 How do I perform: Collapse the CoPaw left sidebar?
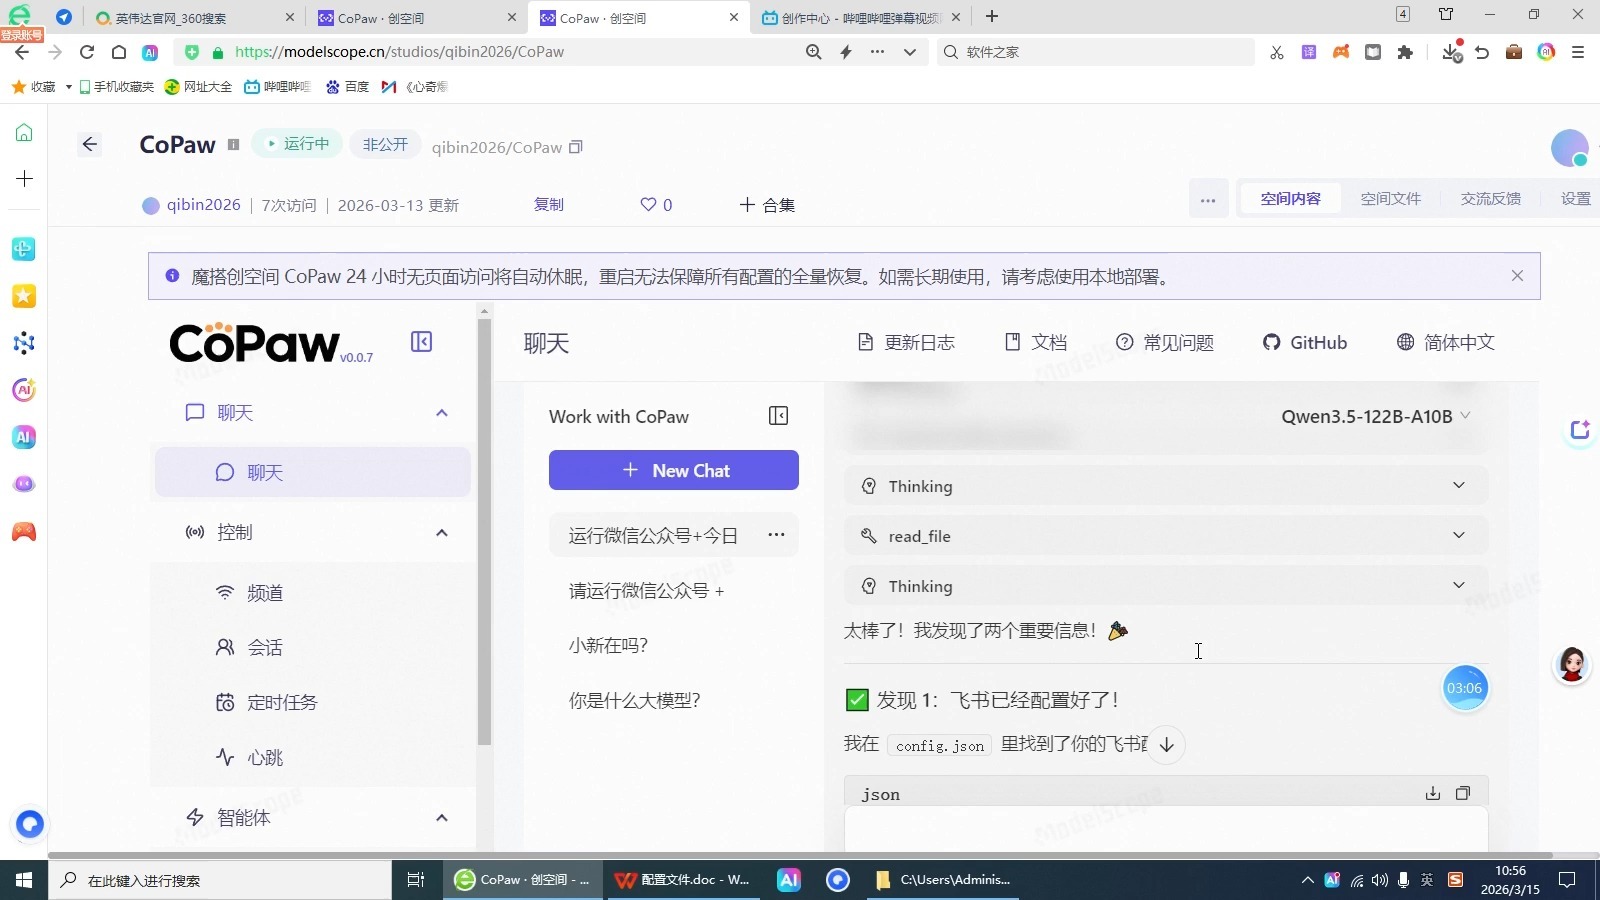pyautogui.click(x=422, y=342)
